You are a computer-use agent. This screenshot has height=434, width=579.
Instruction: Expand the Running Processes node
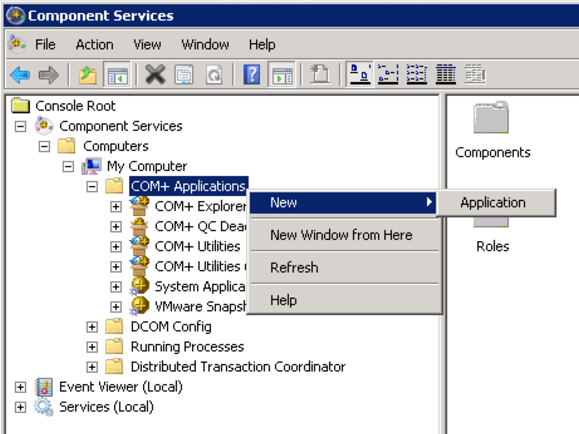pyautogui.click(x=92, y=347)
